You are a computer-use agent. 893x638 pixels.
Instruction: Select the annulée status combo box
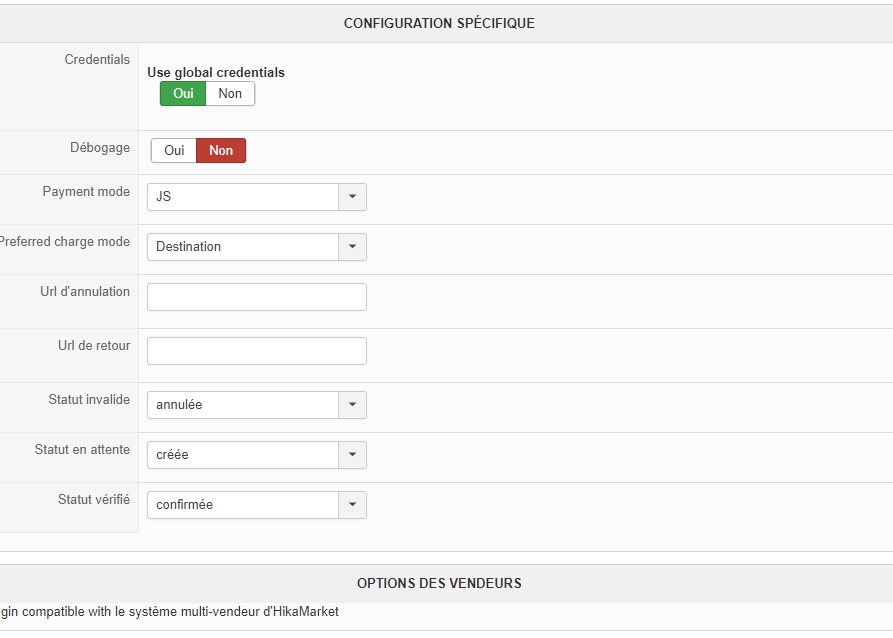243,405
